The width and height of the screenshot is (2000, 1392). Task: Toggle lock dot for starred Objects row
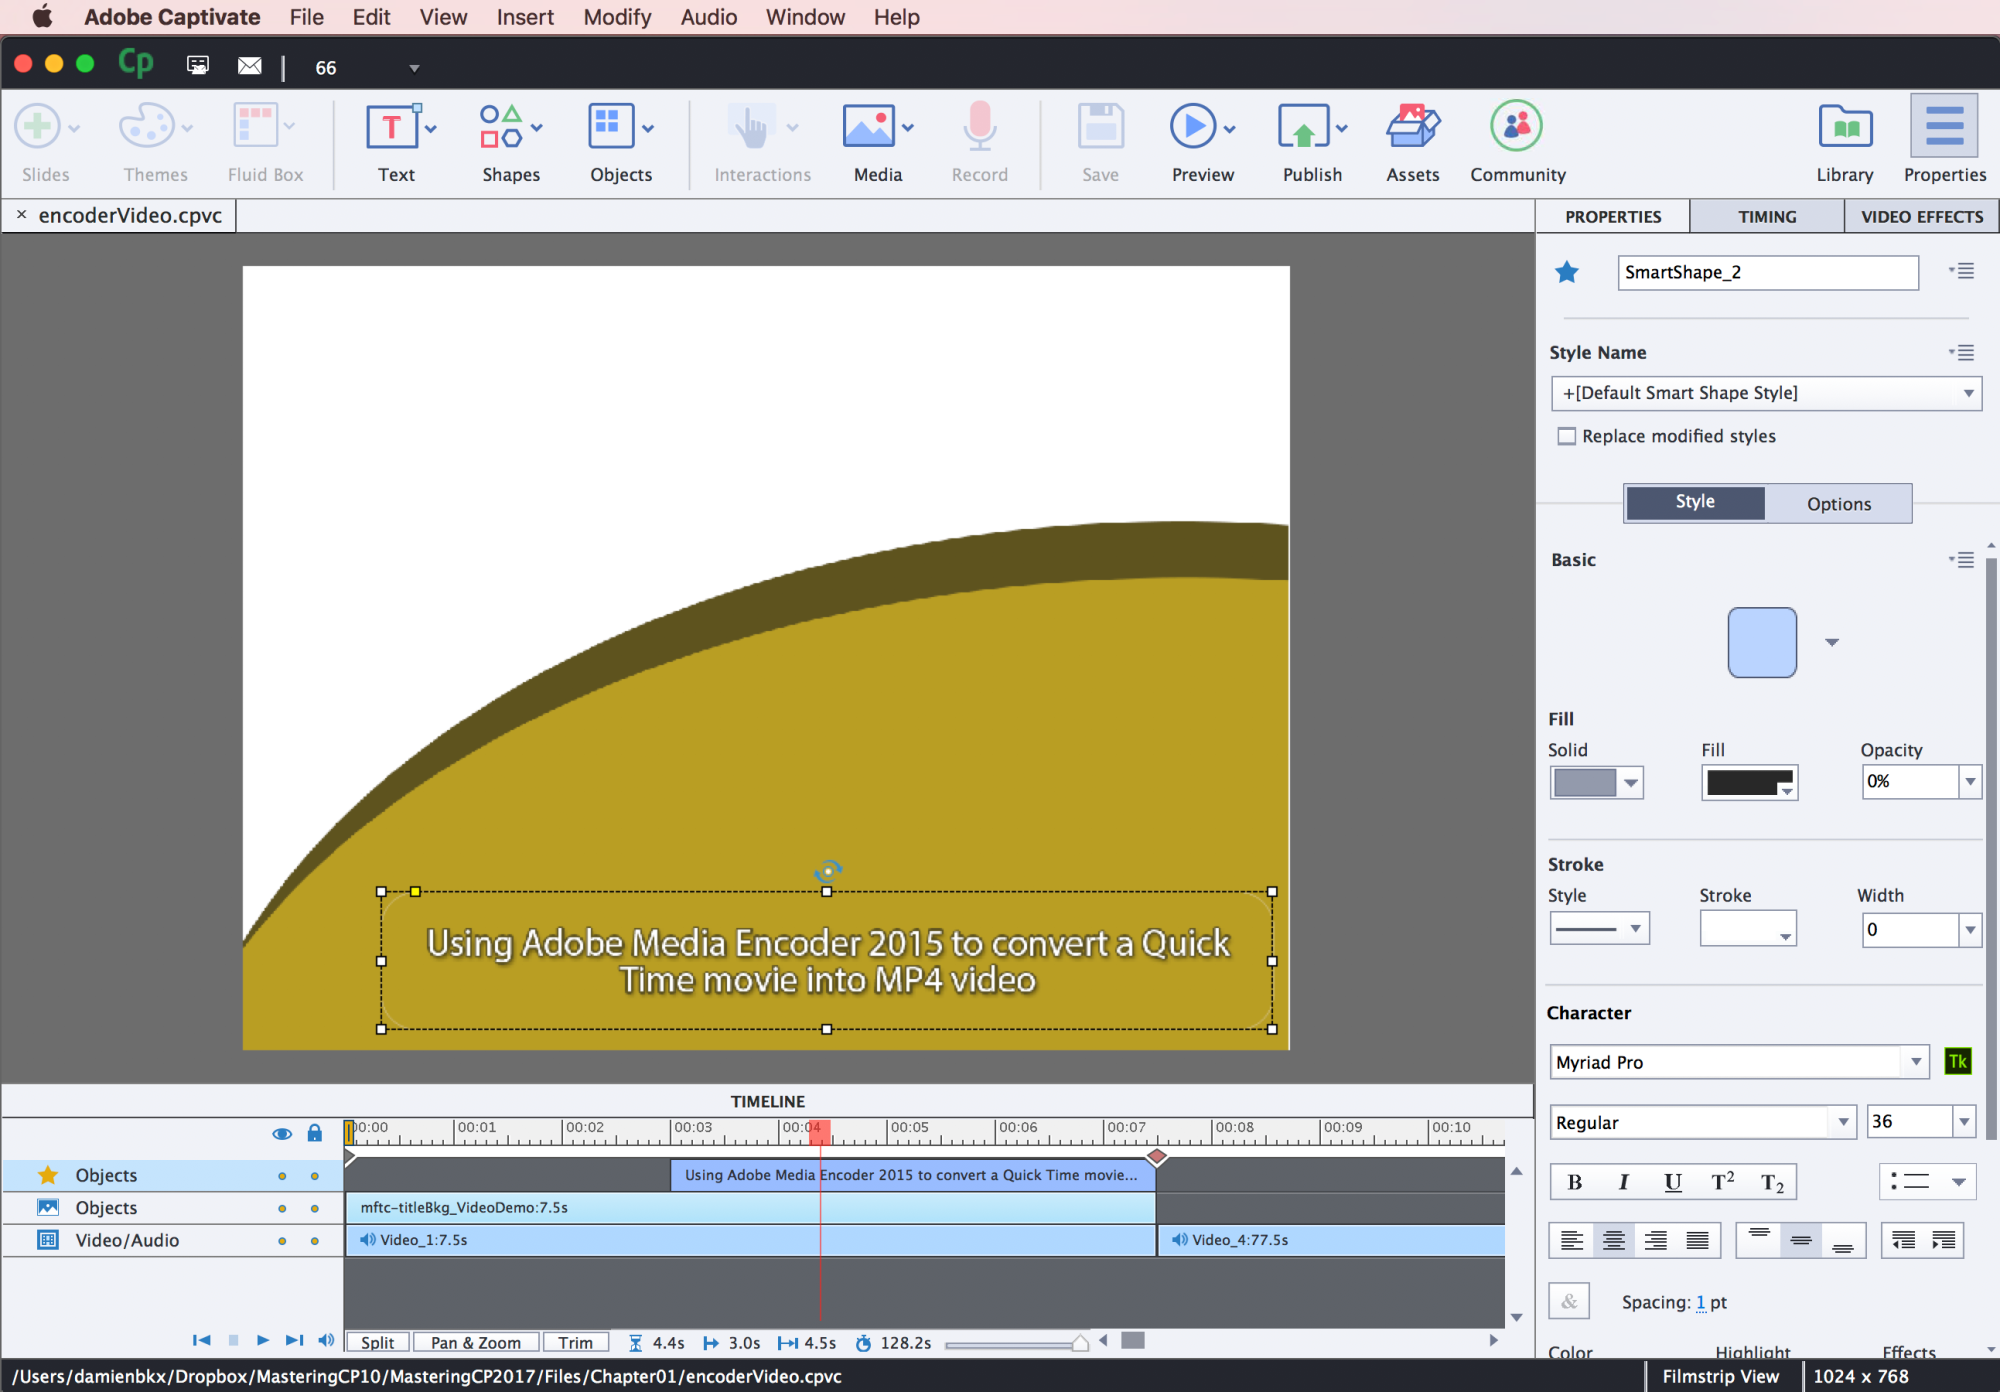pos(314,1176)
